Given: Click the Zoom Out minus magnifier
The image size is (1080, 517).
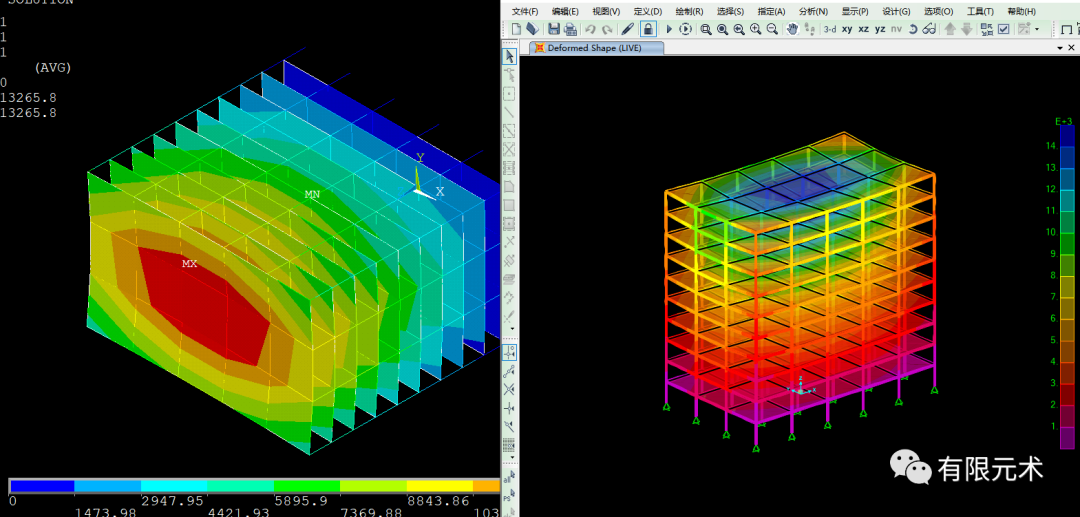Looking at the screenshot, I should 772,29.
